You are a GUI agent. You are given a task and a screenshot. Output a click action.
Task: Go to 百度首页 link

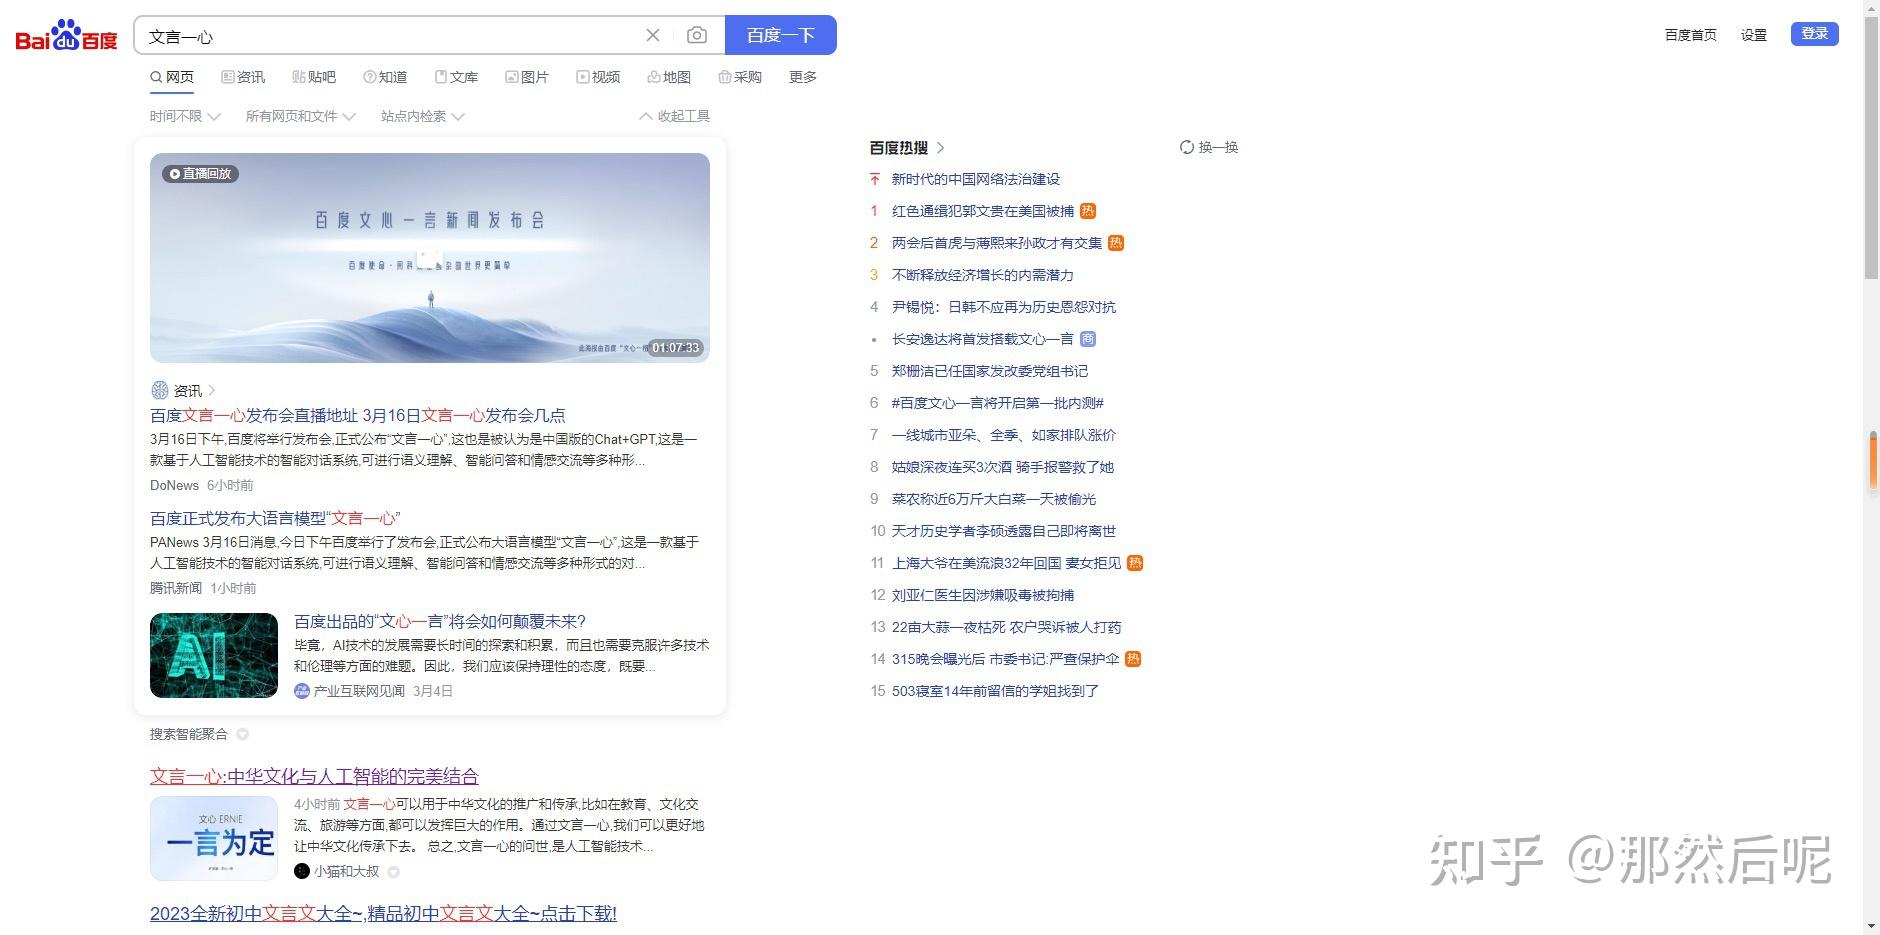tap(1690, 35)
